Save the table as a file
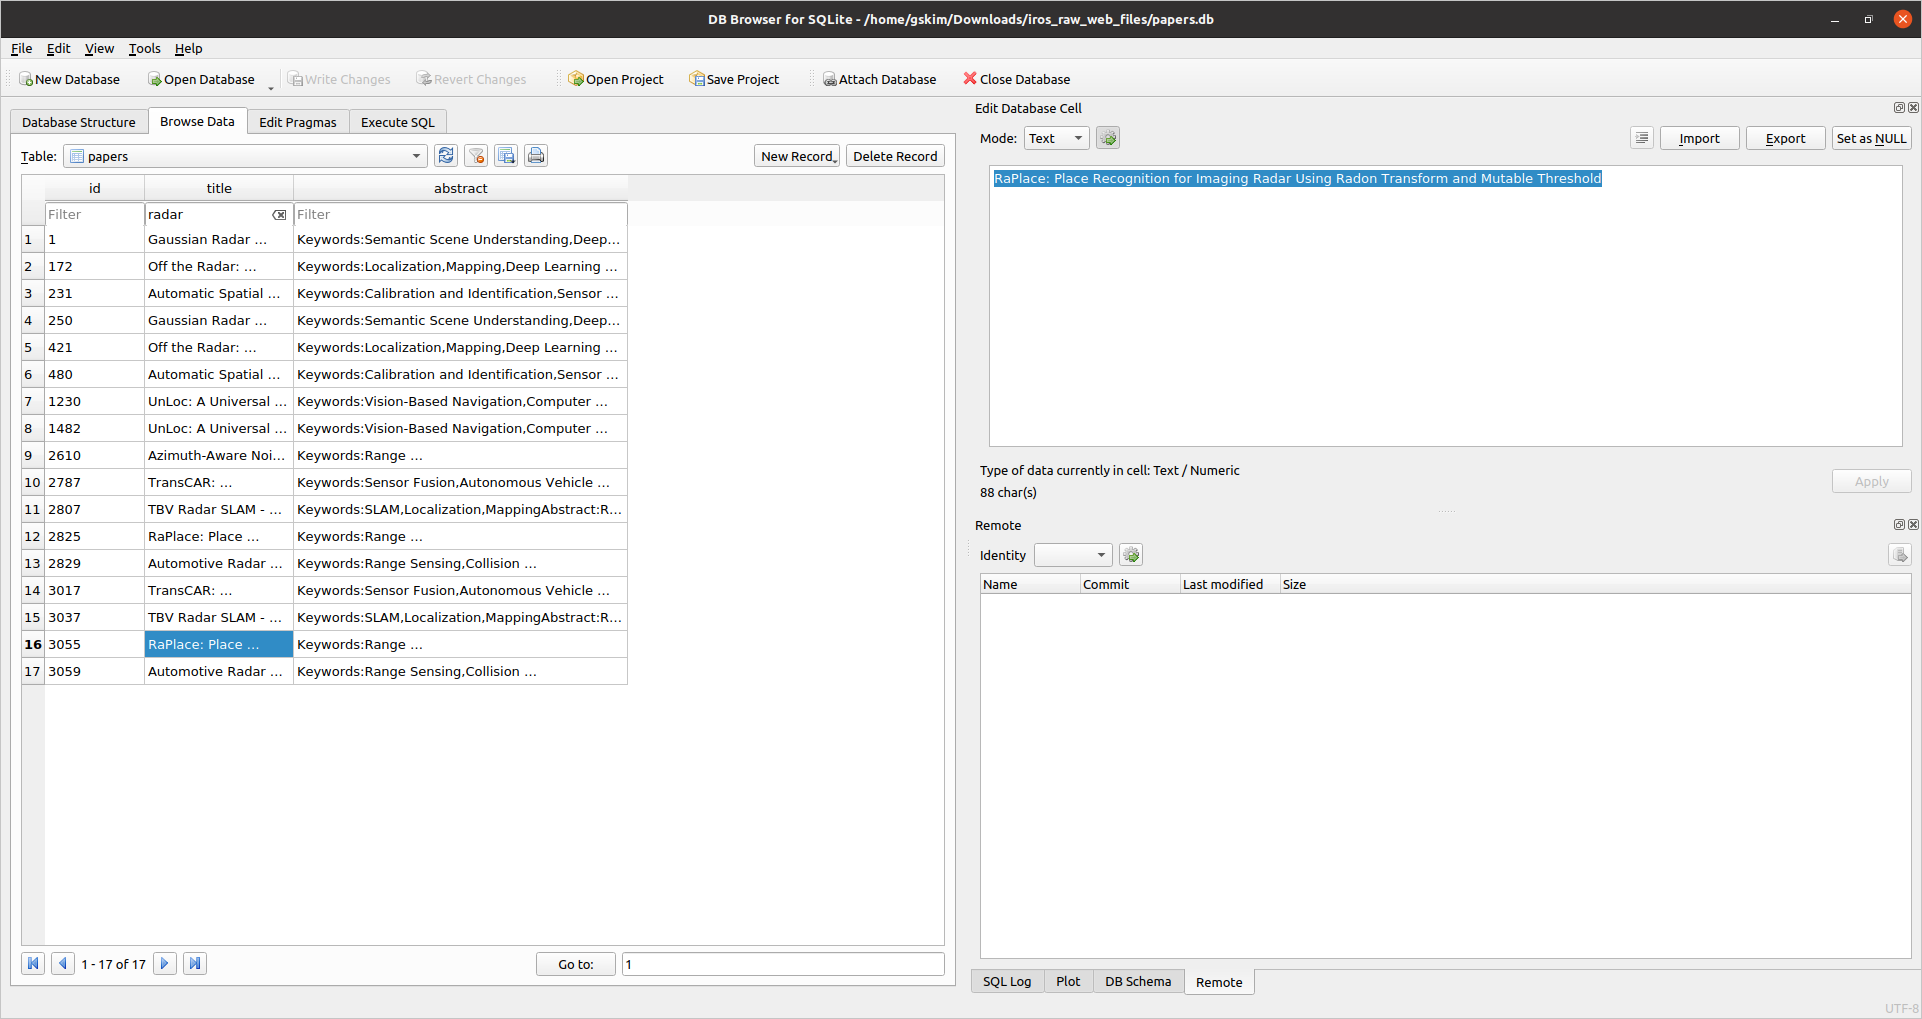Screen dimensions: 1922x1019 pyautogui.click(x=506, y=155)
